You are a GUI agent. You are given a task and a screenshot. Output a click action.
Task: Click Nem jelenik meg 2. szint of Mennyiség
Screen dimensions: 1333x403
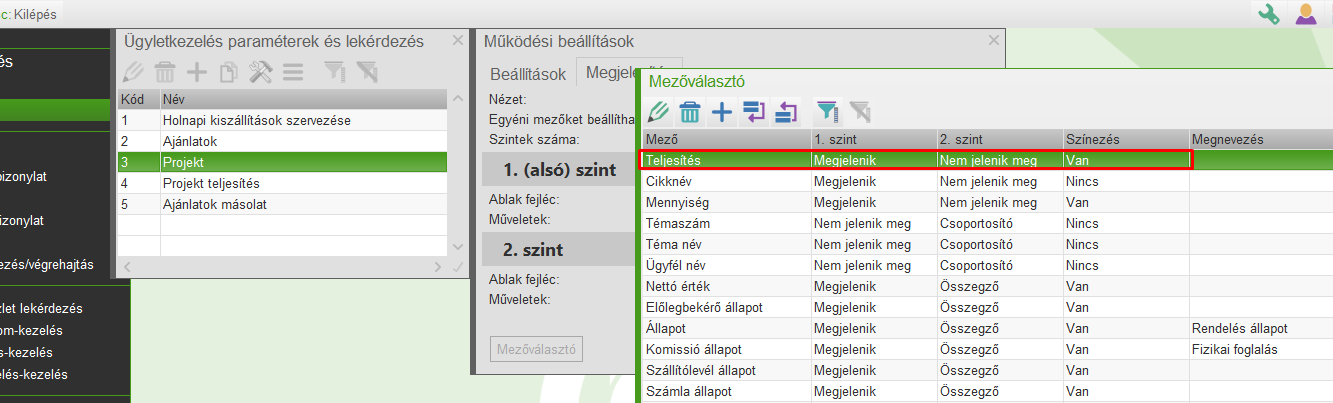coord(998,202)
